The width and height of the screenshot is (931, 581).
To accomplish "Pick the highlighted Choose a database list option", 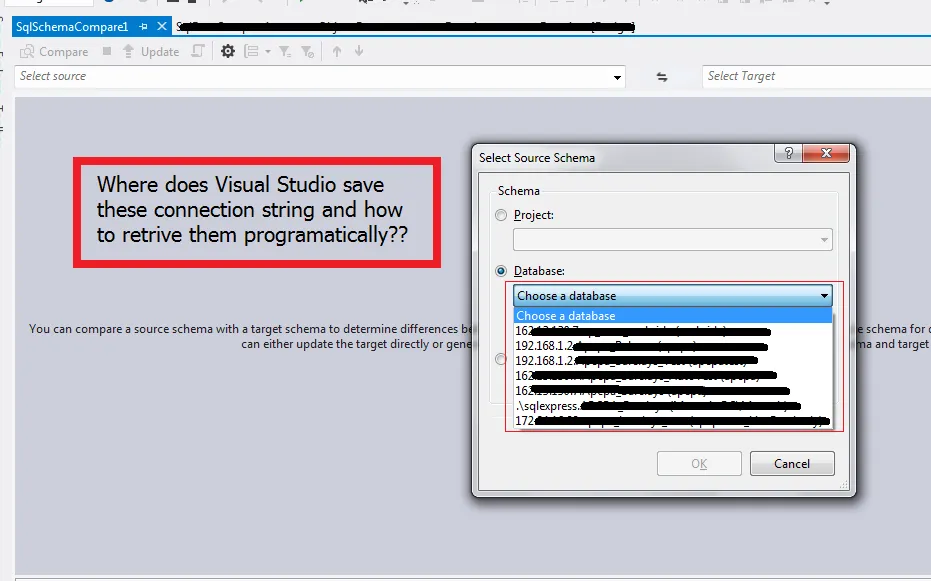I will click(x=673, y=316).
